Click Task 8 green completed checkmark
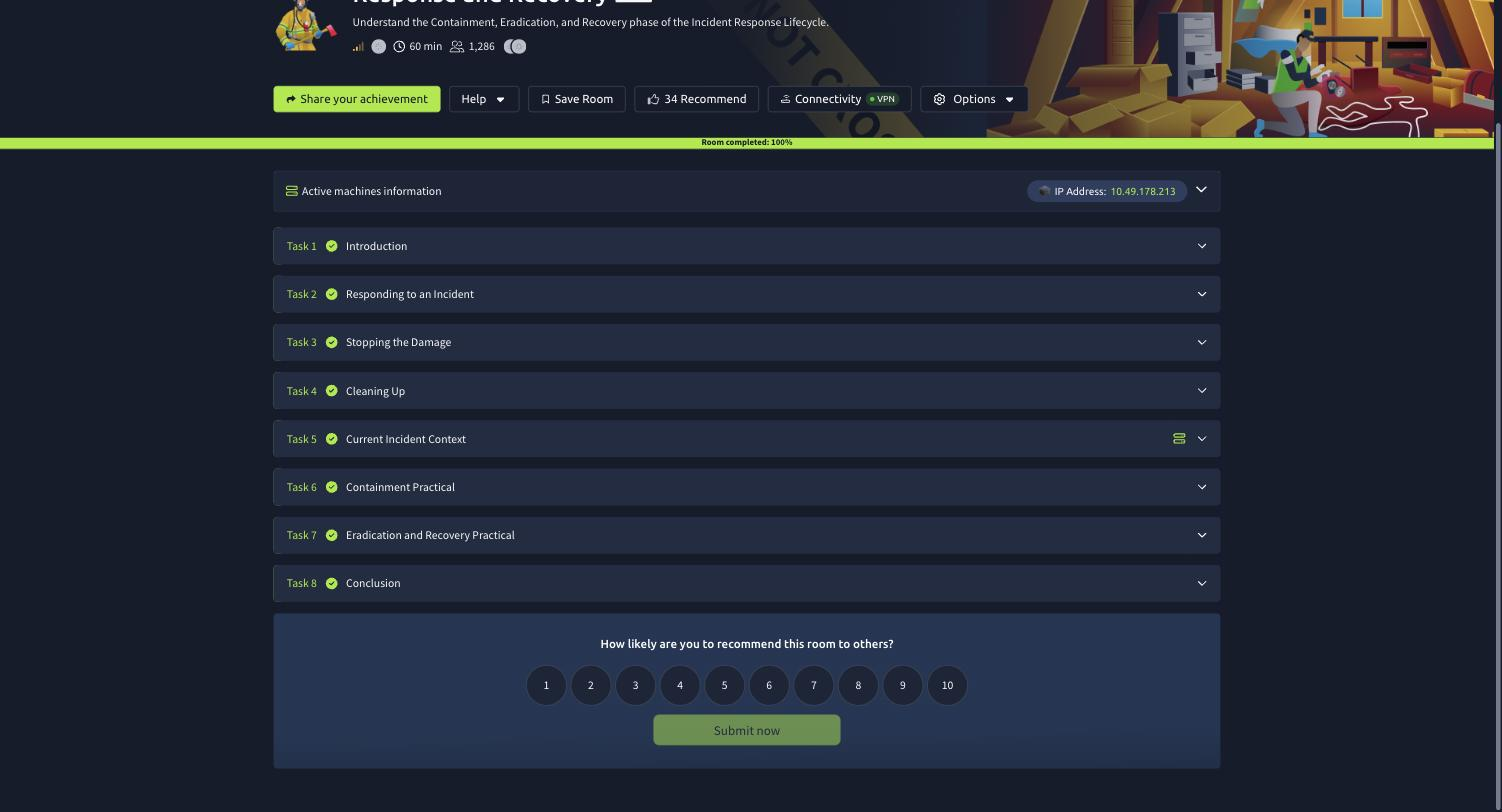The height and width of the screenshot is (812, 1502). (x=331, y=583)
